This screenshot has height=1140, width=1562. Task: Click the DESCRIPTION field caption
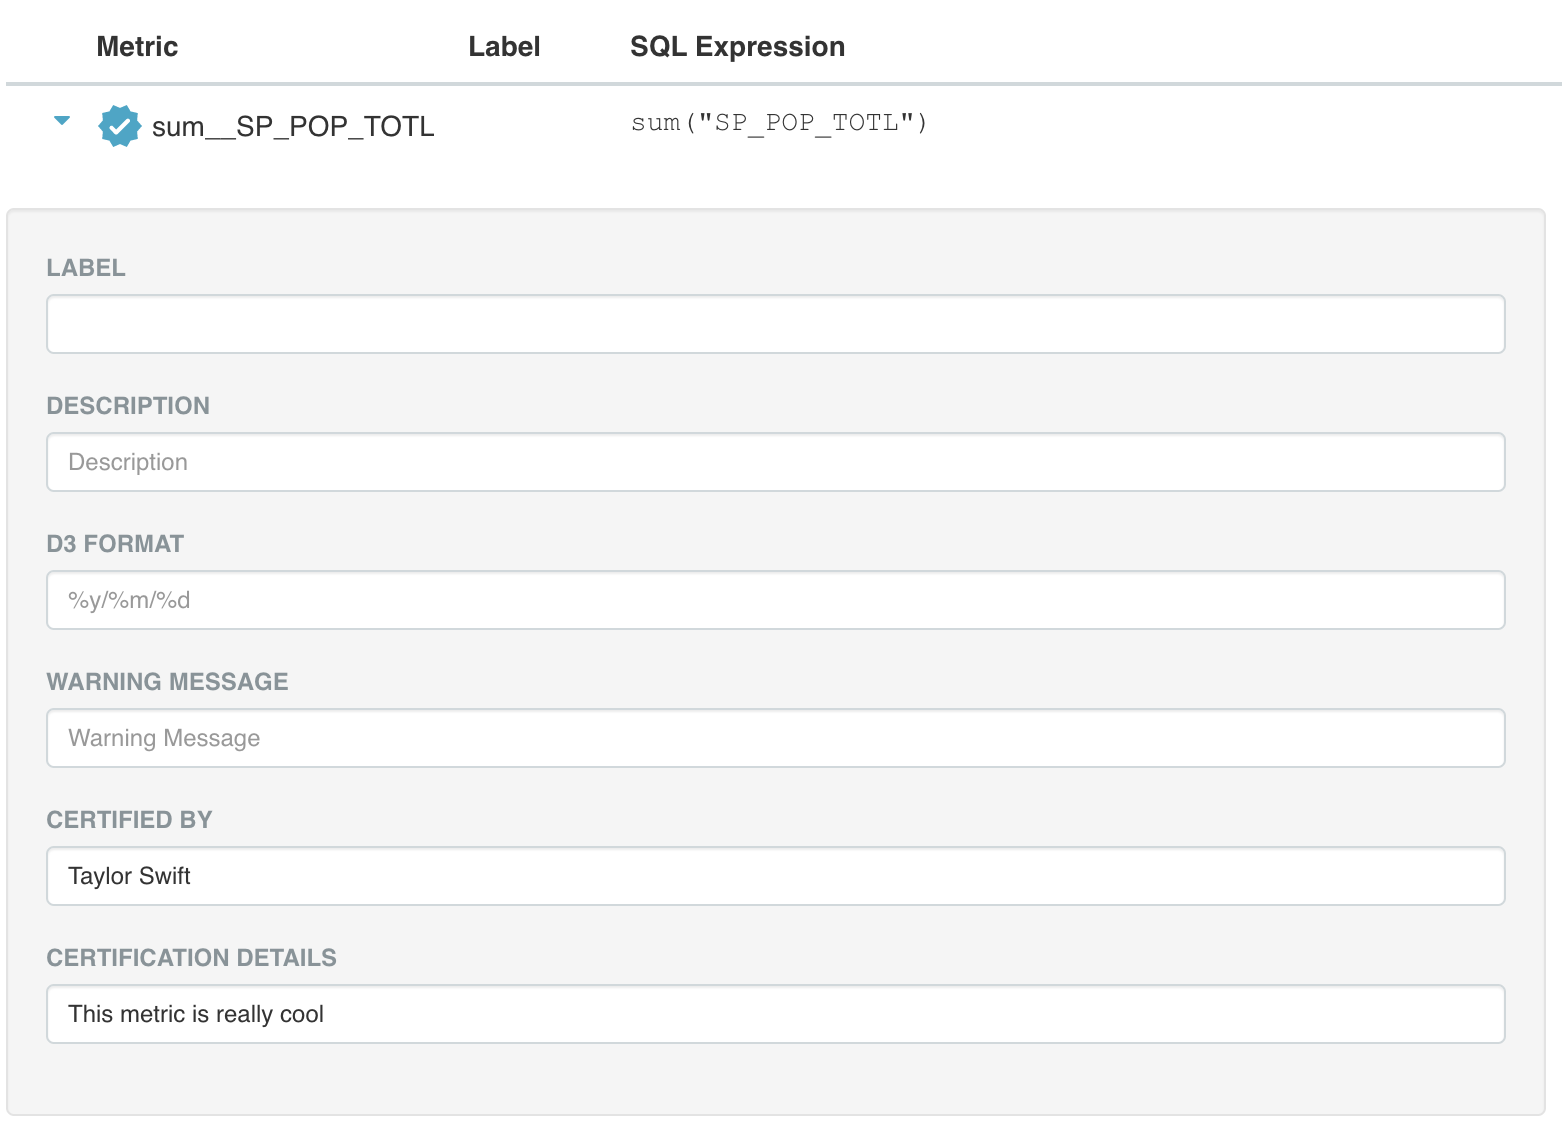(128, 406)
